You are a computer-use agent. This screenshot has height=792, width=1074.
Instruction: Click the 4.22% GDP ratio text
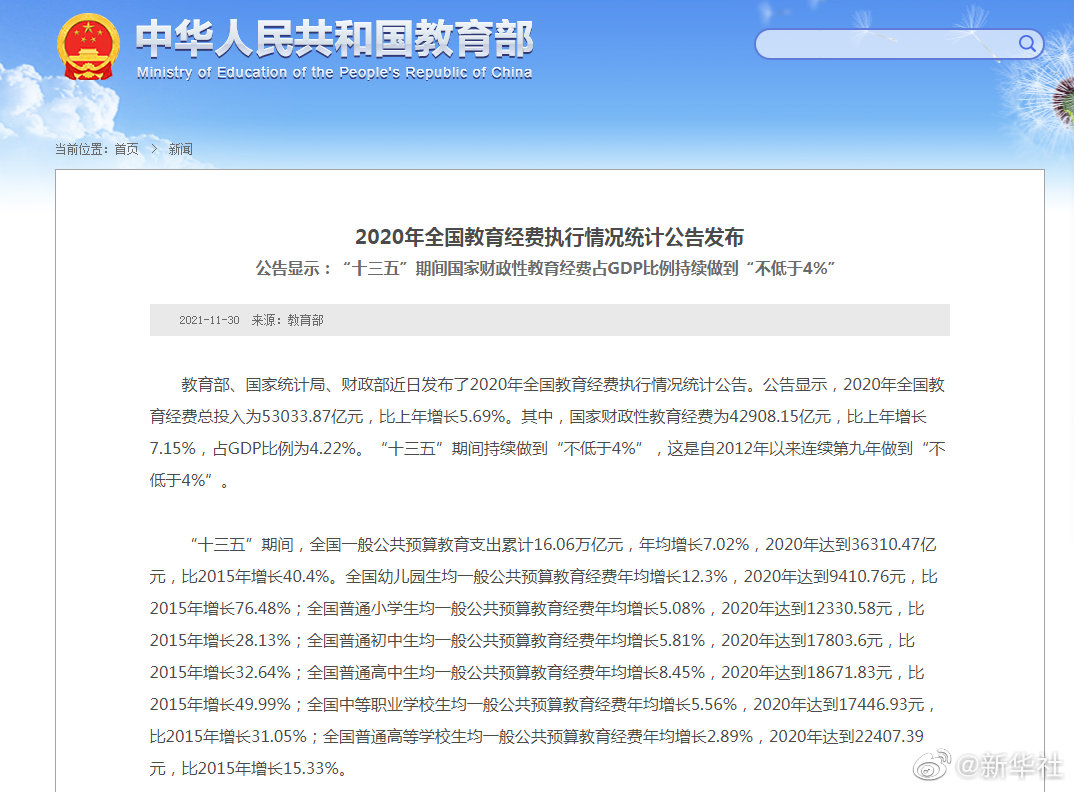tap(329, 448)
